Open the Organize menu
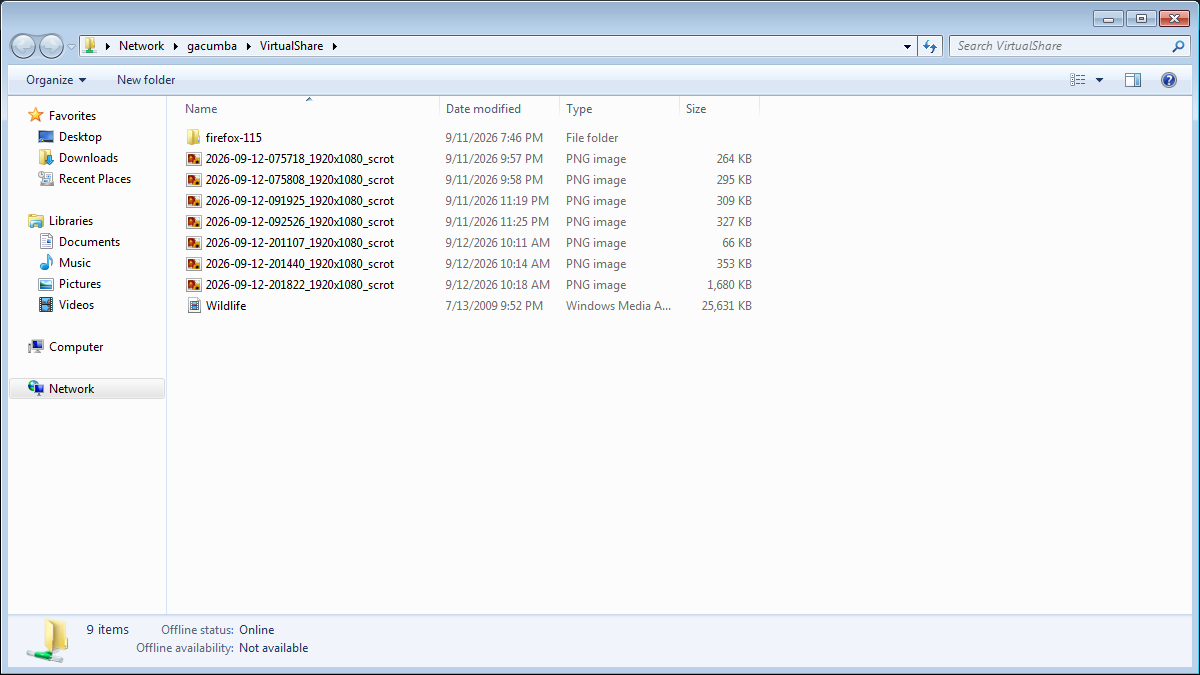 point(56,80)
